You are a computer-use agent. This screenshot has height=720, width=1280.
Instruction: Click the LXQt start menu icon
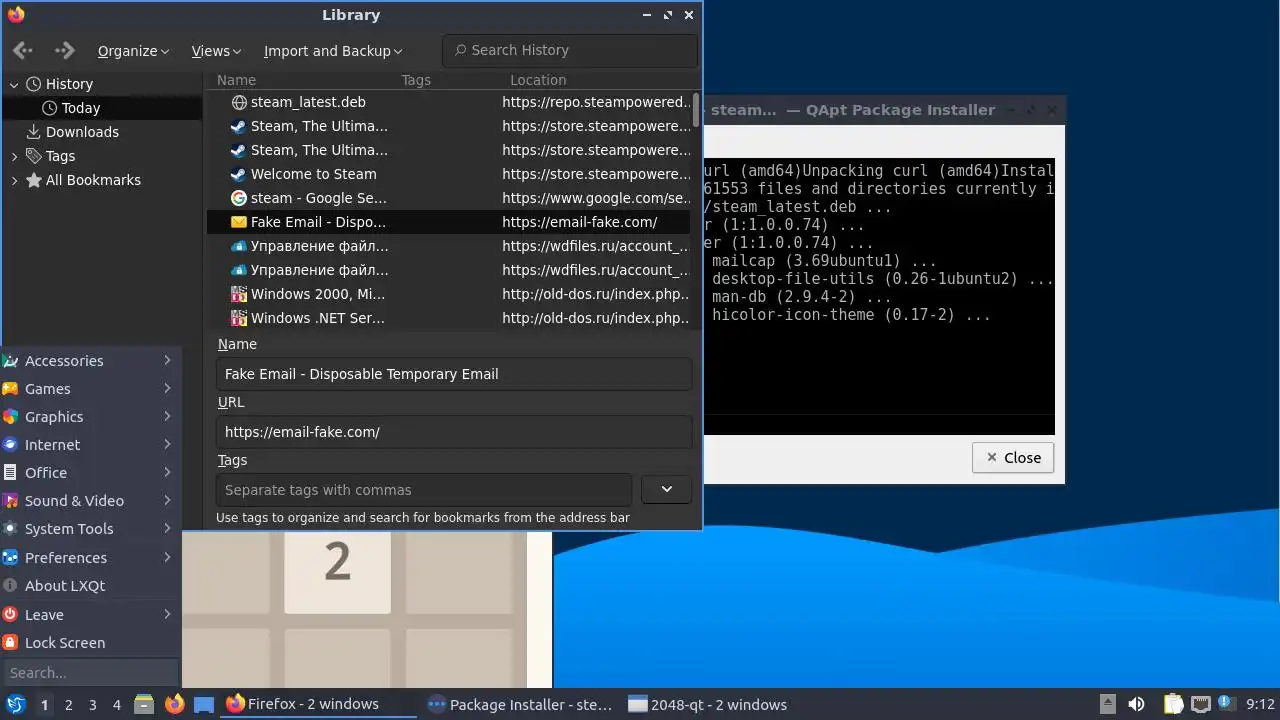click(16, 704)
